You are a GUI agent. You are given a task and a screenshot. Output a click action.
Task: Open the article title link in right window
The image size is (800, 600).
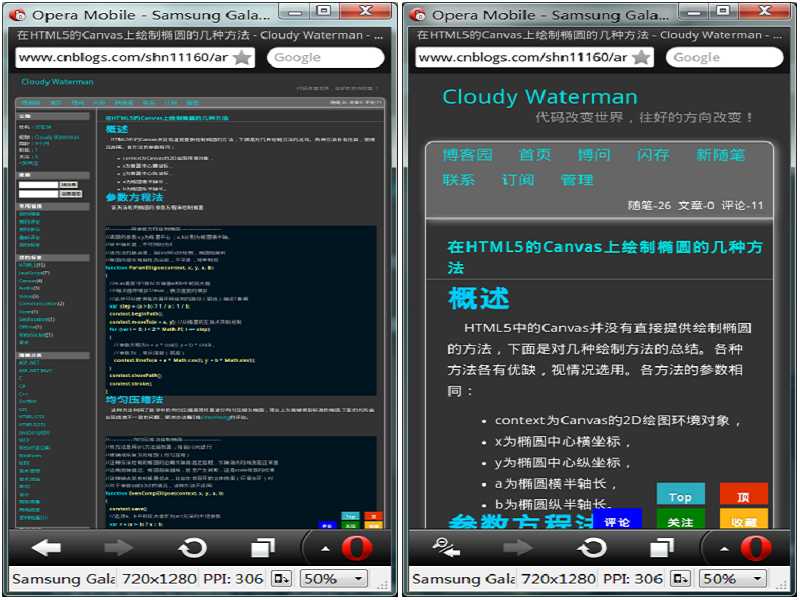click(x=605, y=257)
